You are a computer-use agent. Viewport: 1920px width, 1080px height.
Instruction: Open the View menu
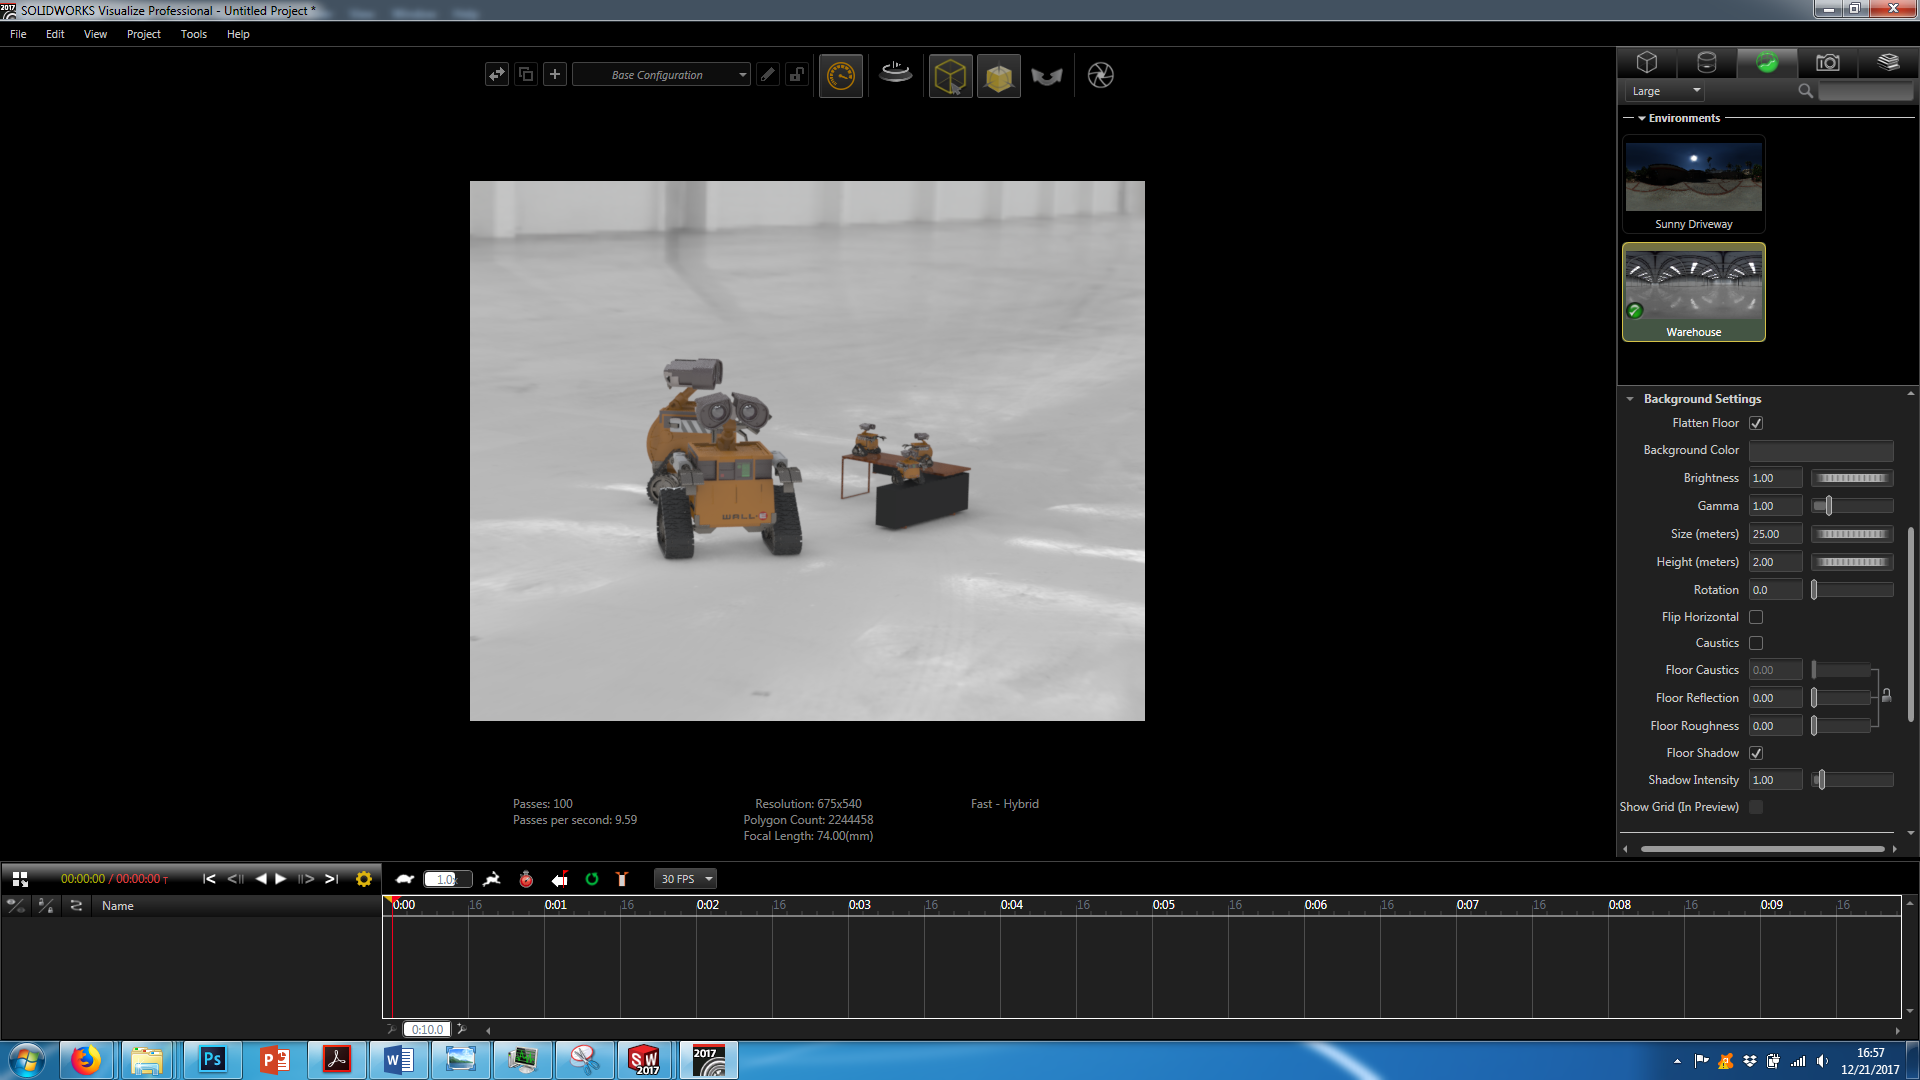pyautogui.click(x=95, y=34)
